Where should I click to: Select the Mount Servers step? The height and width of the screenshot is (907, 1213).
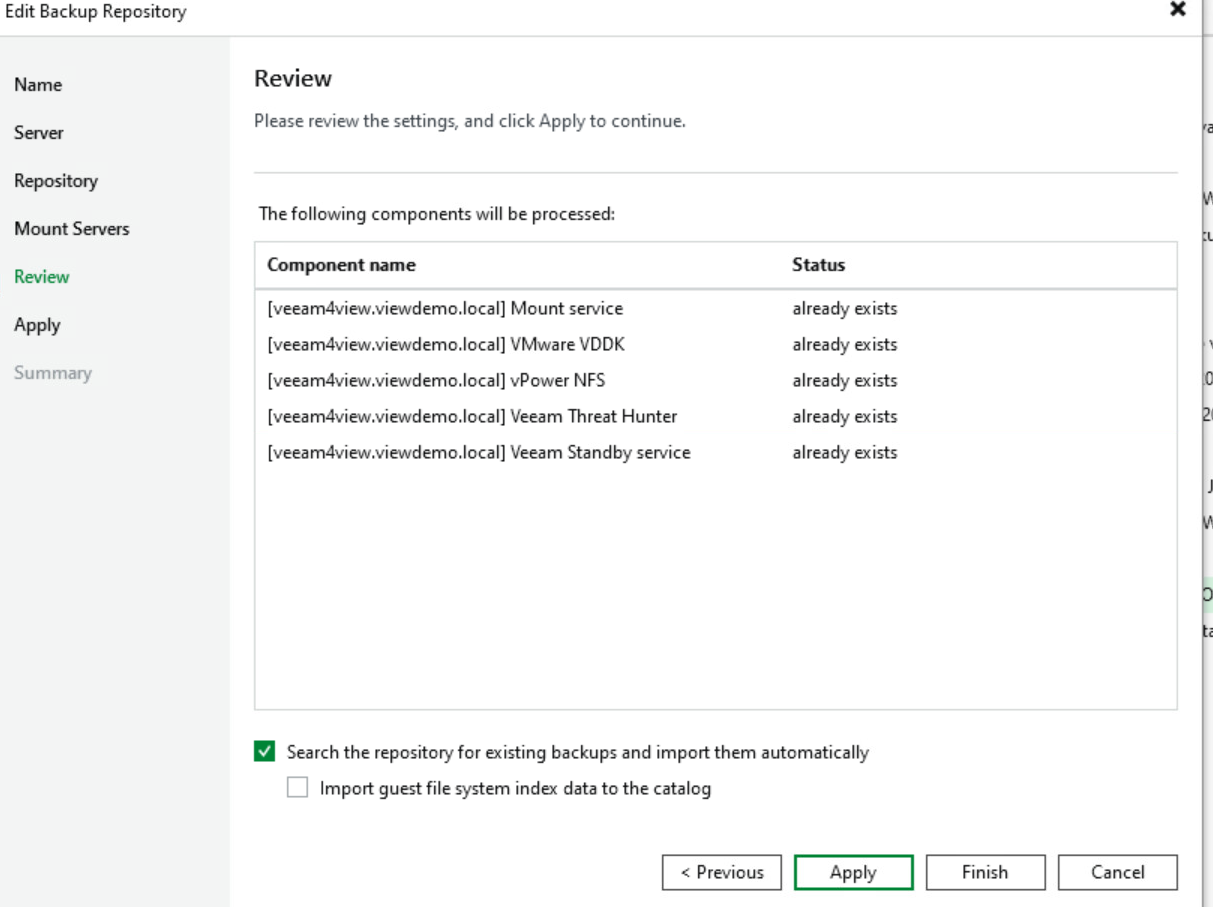pyautogui.click(x=72, y=229)
